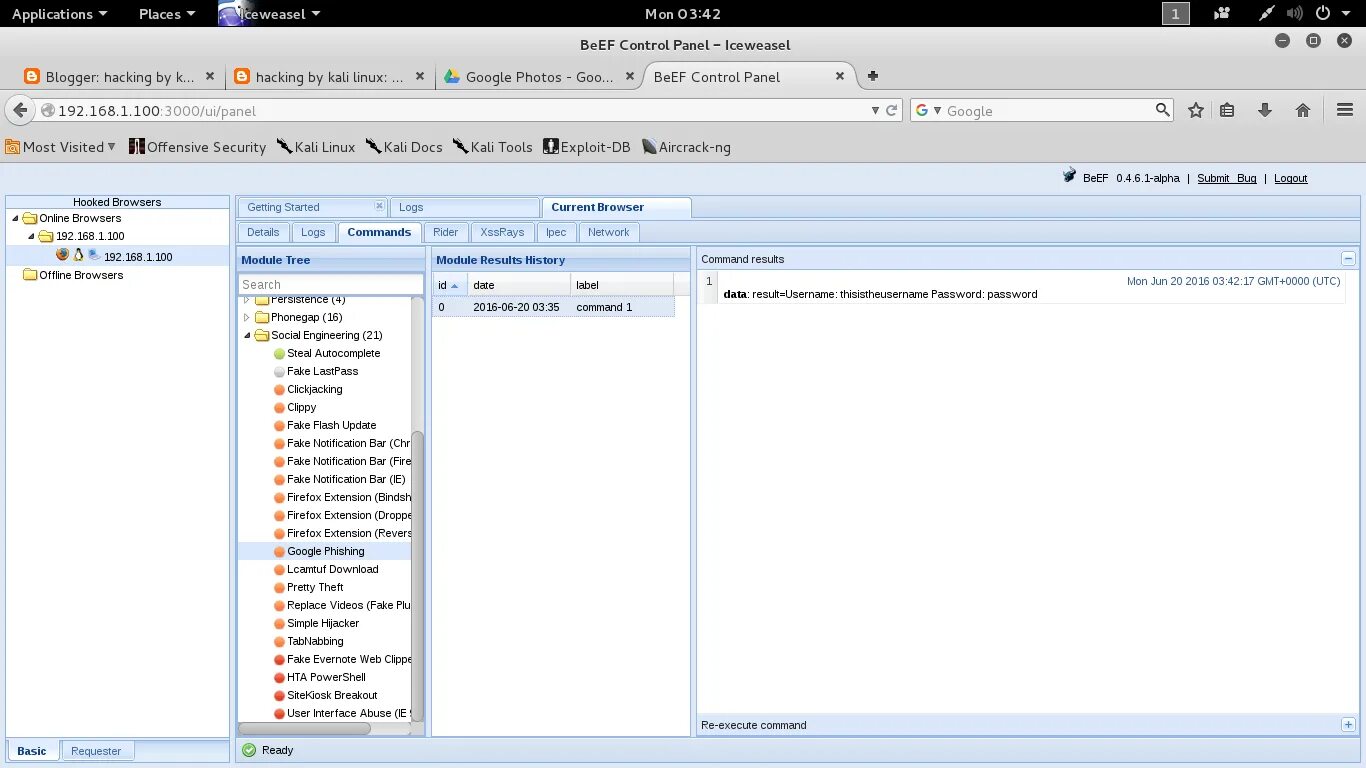Select the Lcamtuf Download module
The width and height of the screenshot is (1366, 768).
[x=326, y=569]
